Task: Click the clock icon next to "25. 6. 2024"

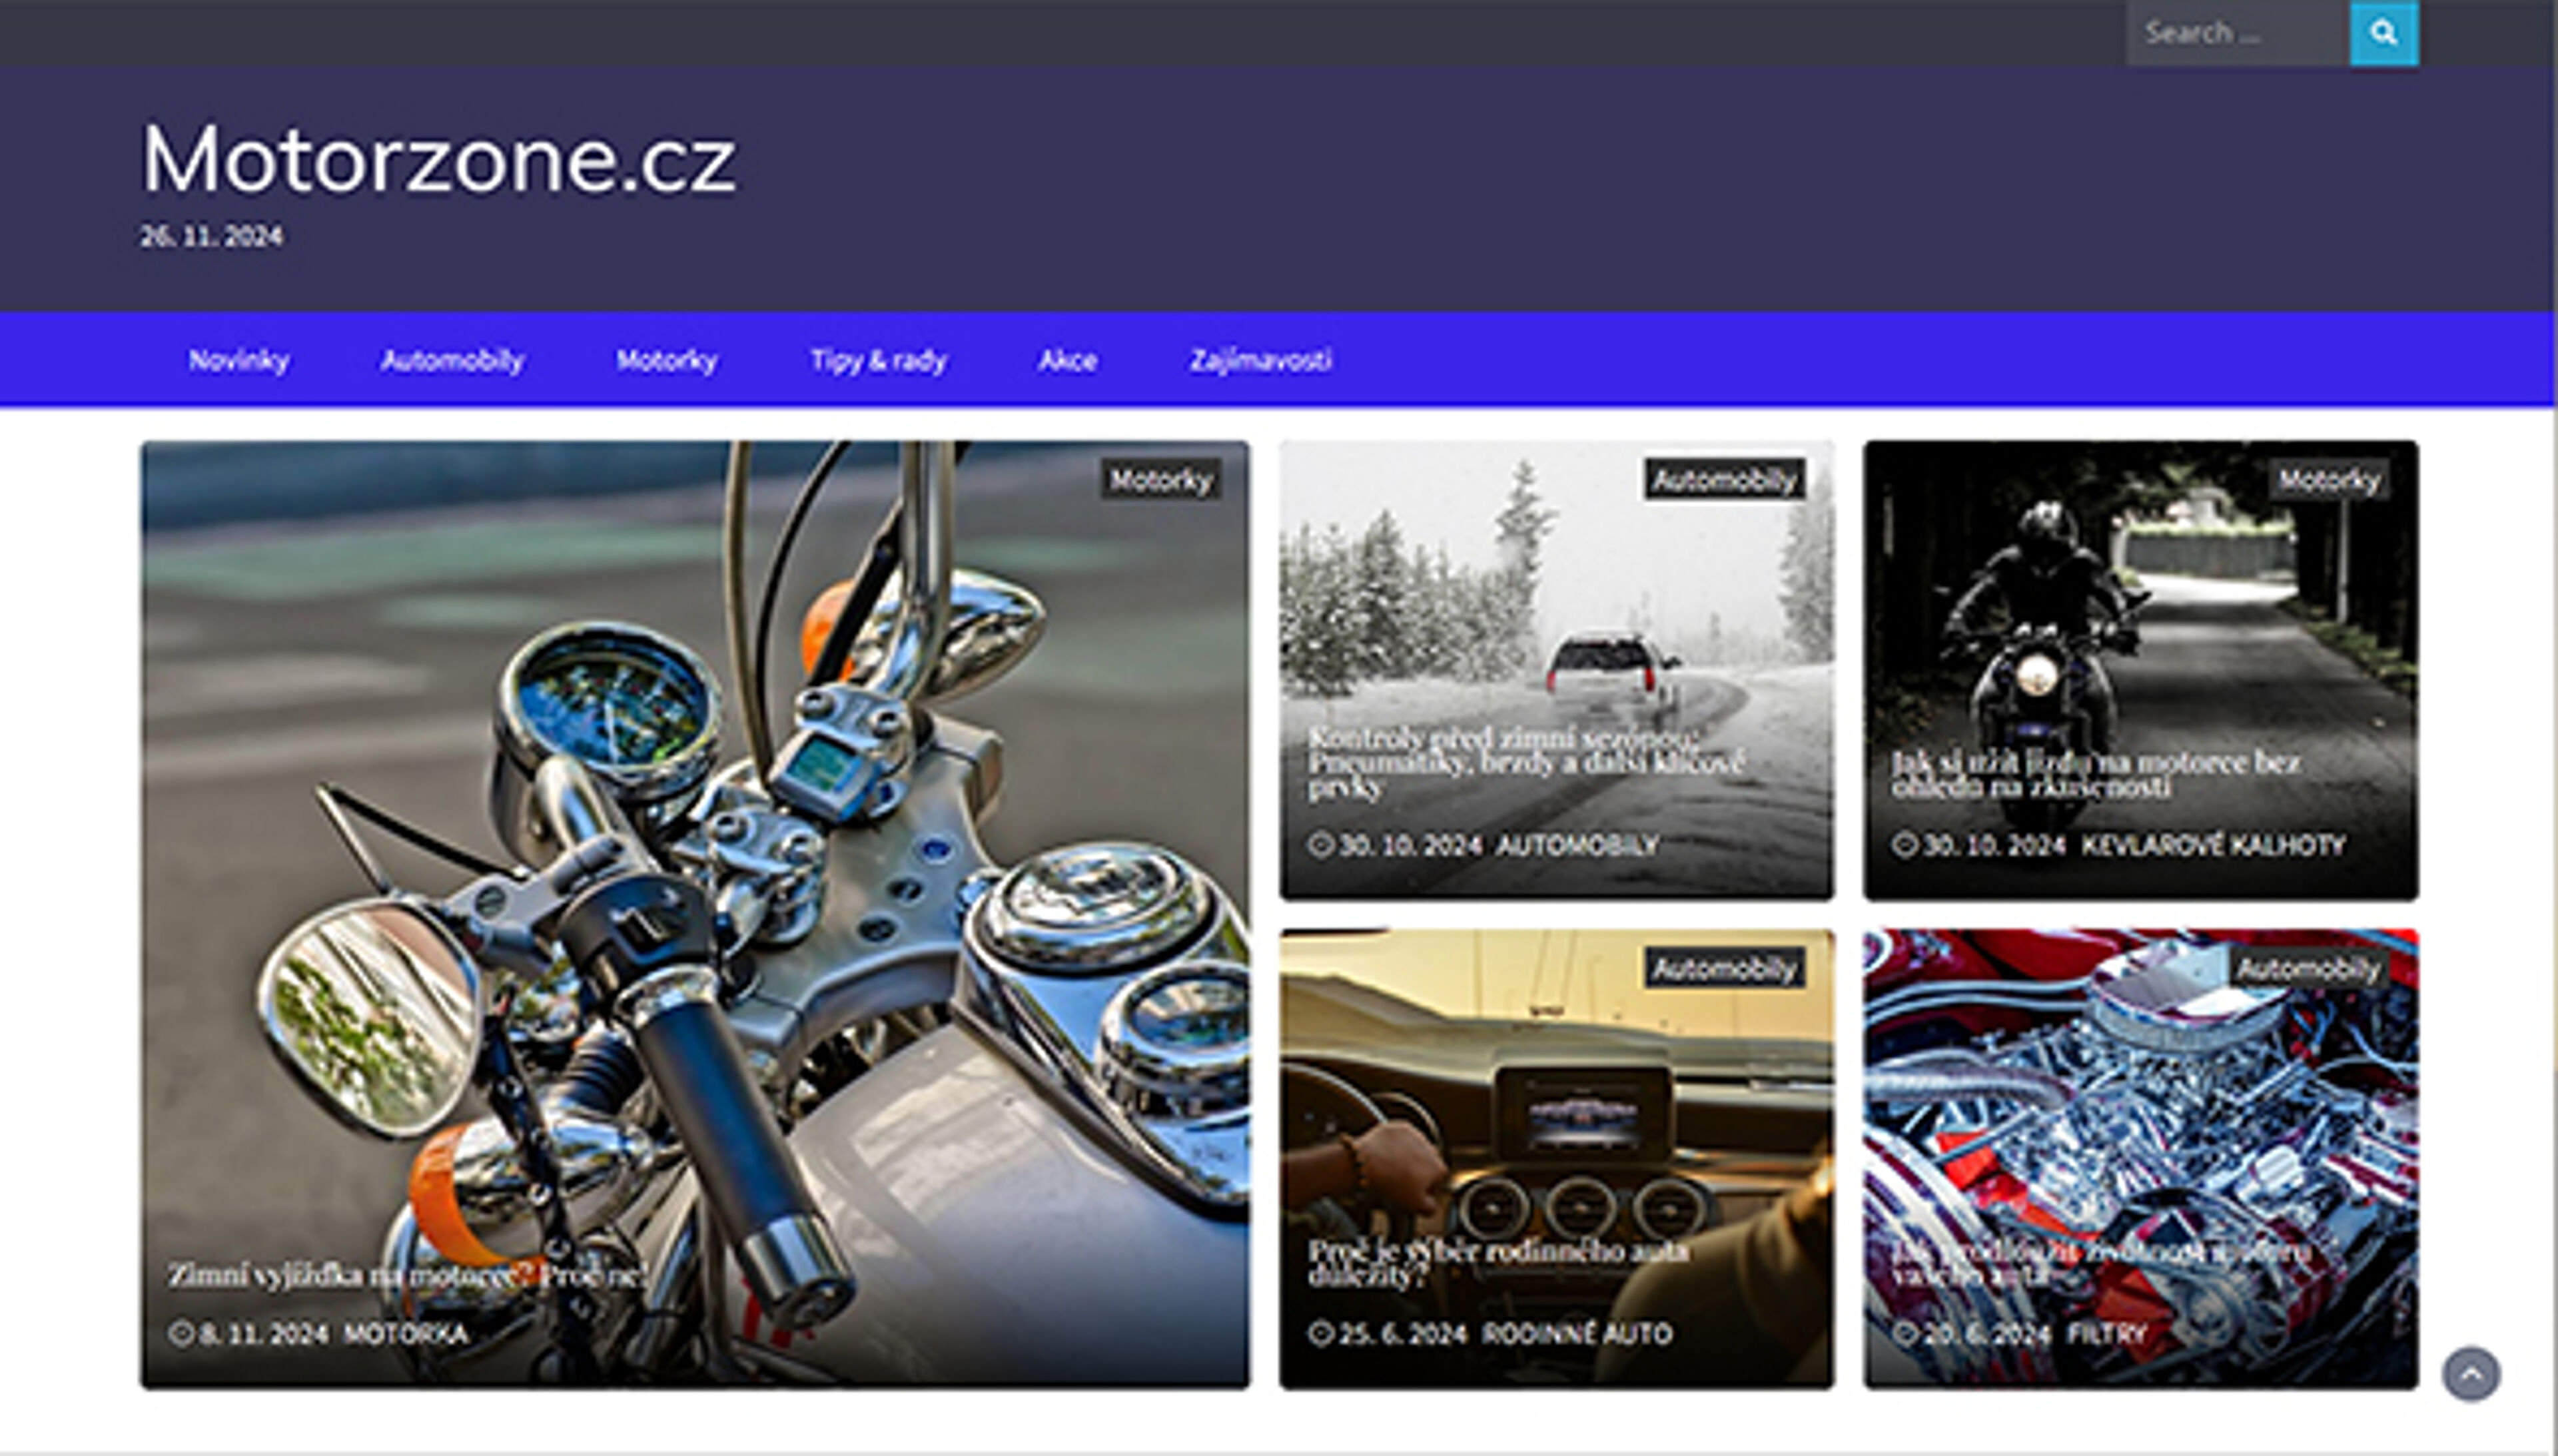Action: (1322, 1333)
